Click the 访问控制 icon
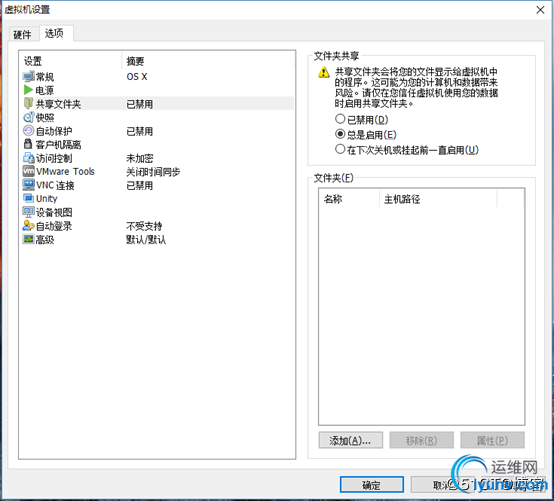The height and width of the screenshot is (501, 554). point(28,158)
